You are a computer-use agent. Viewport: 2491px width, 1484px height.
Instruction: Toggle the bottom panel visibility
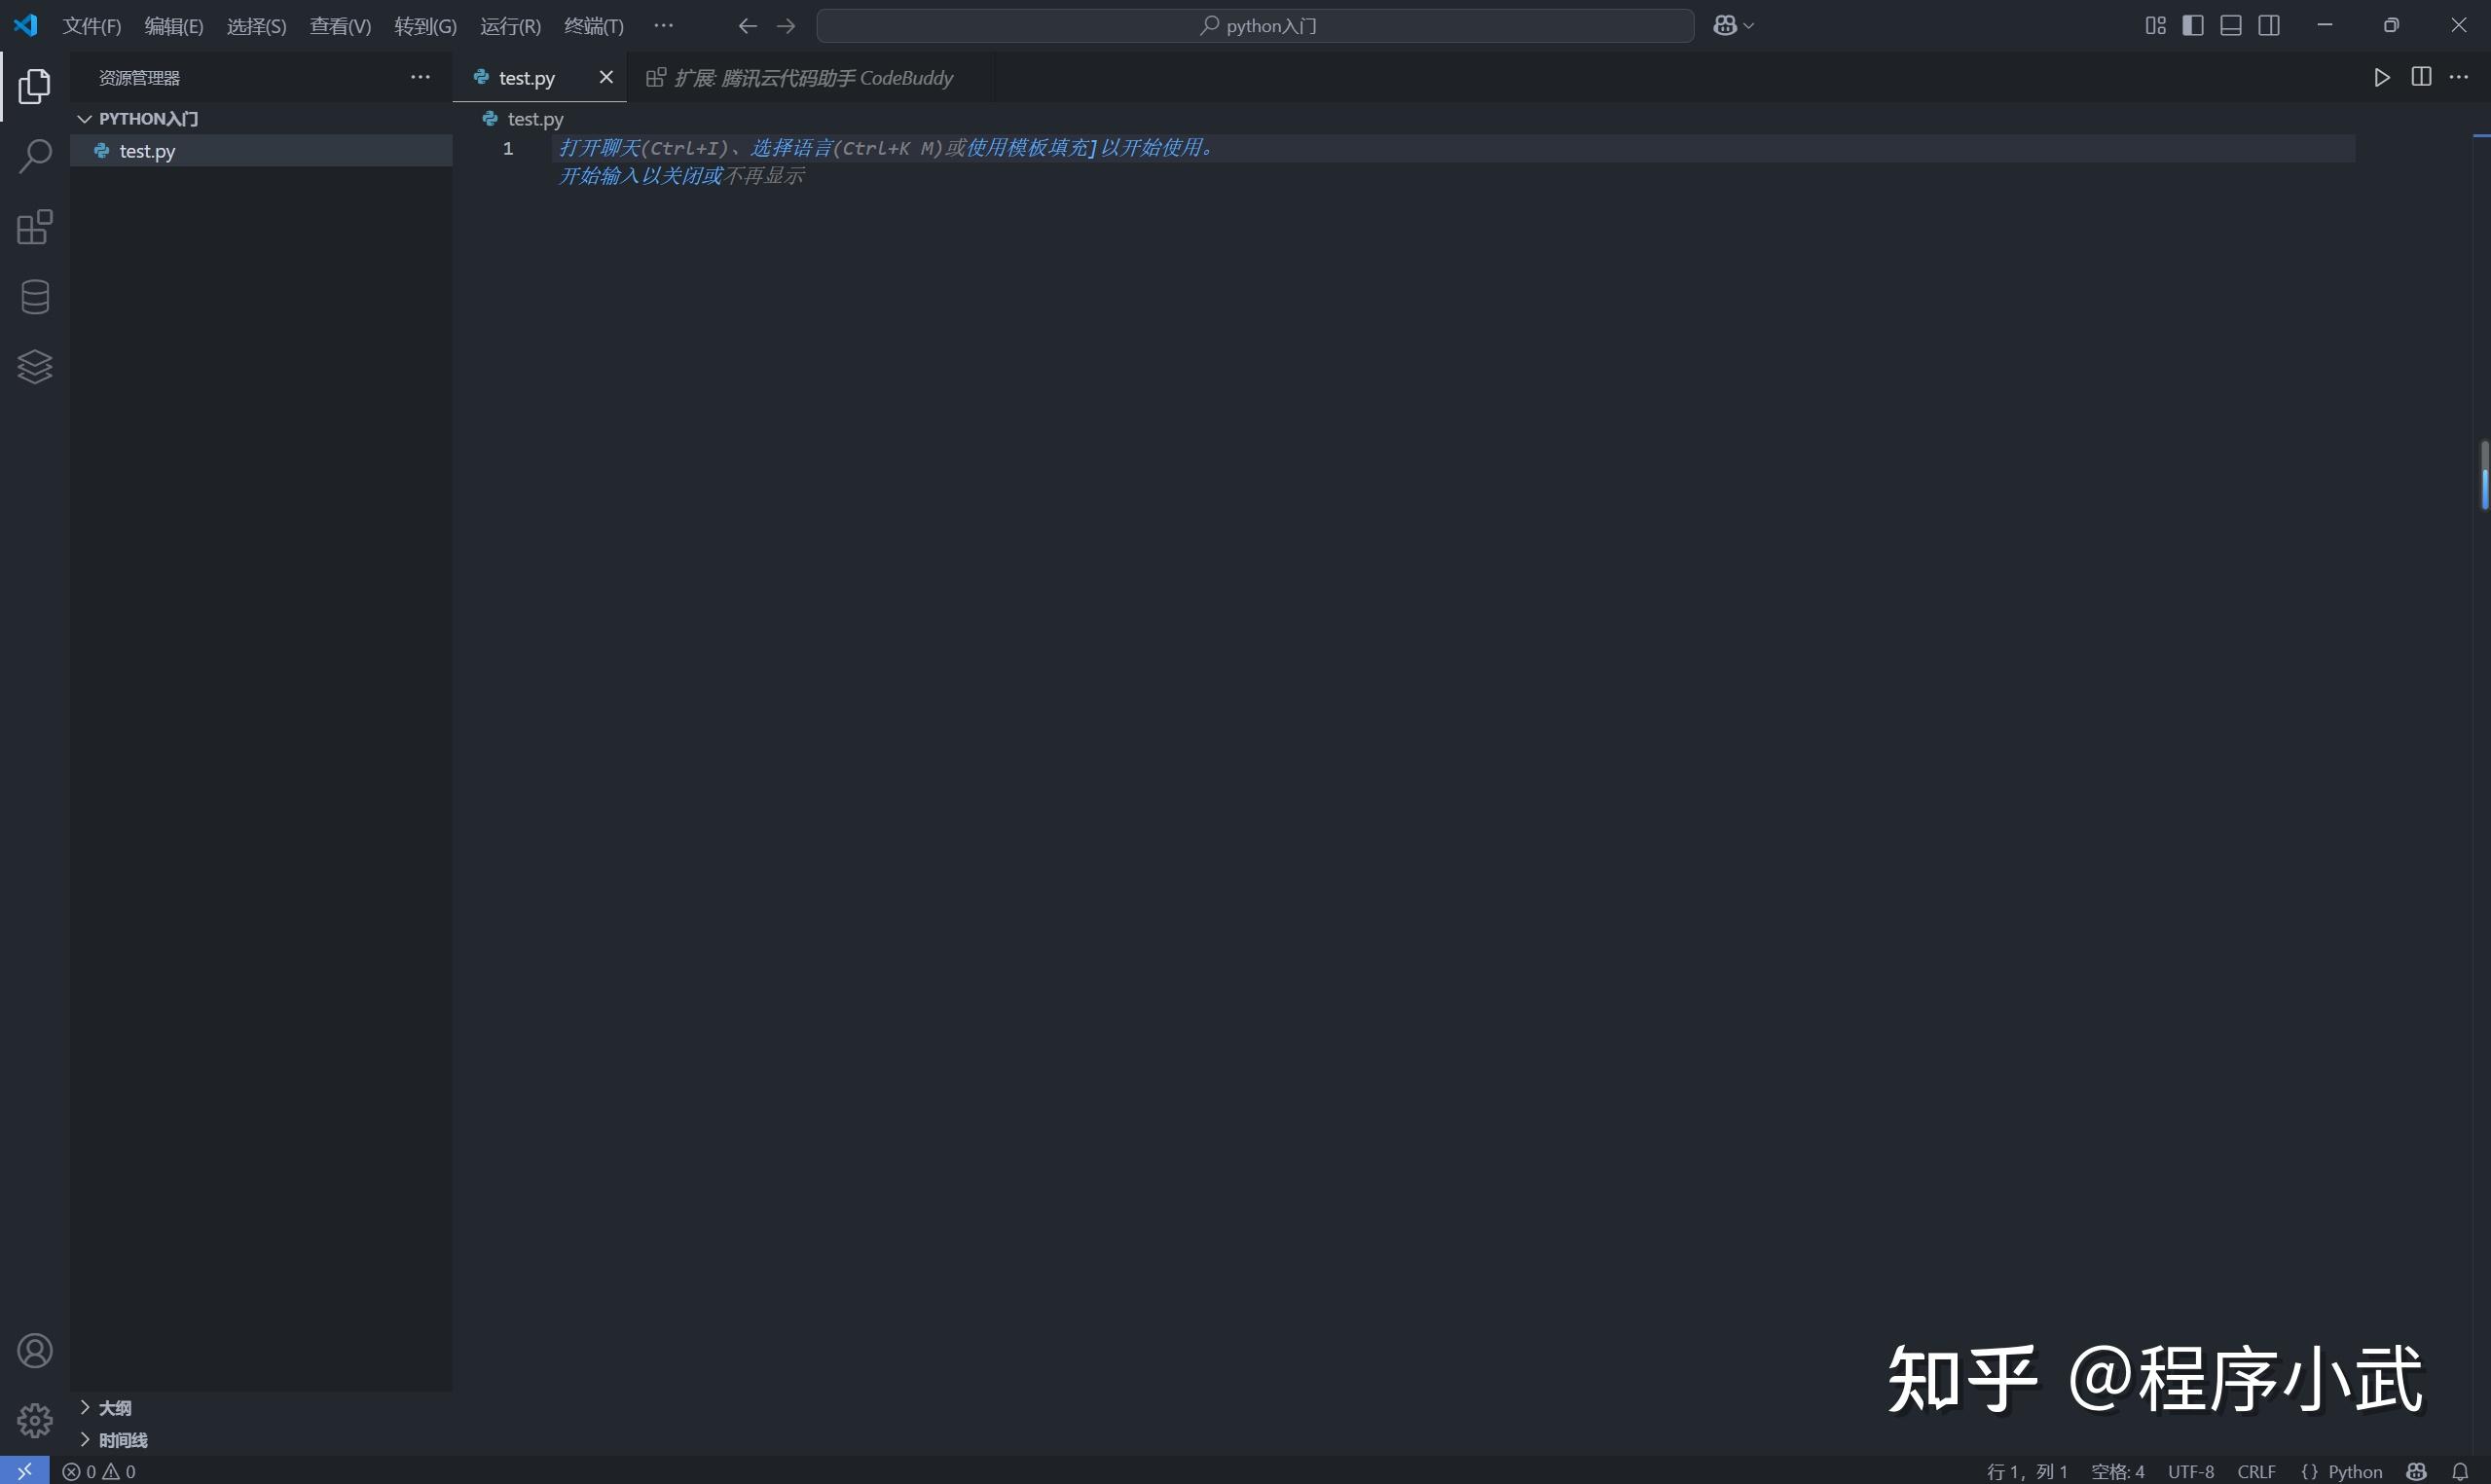[x=2230, y=25]
